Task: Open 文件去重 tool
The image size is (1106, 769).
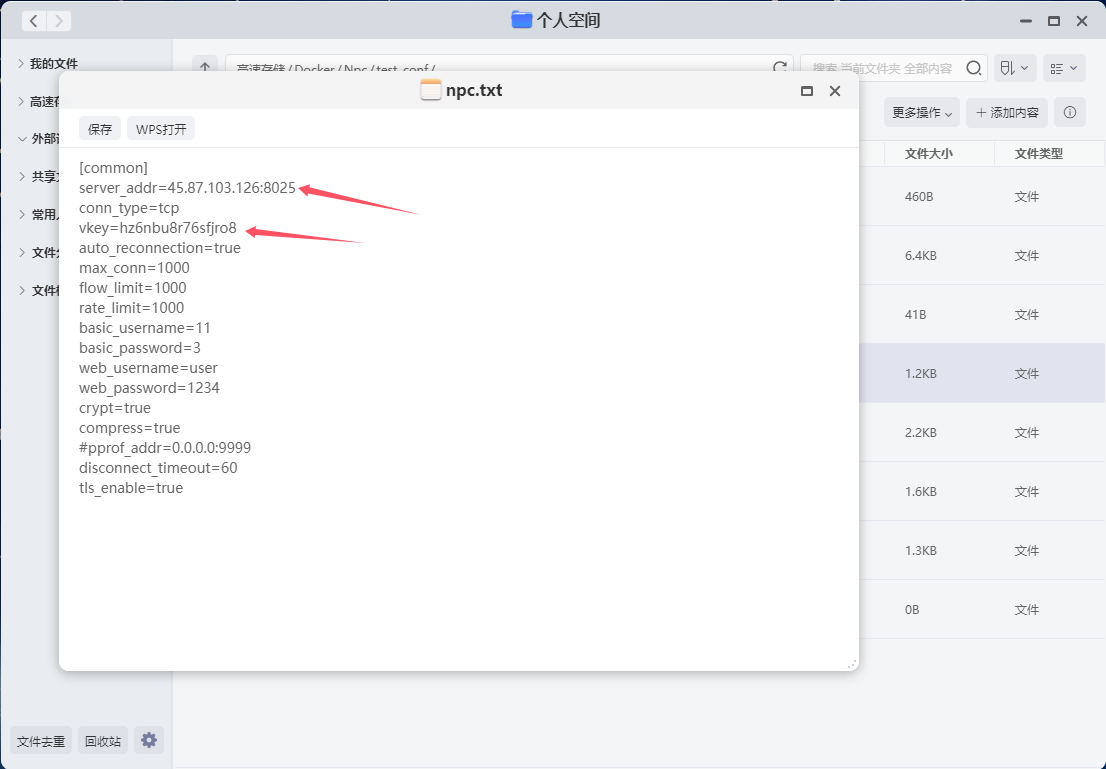Action: point(41,741)
